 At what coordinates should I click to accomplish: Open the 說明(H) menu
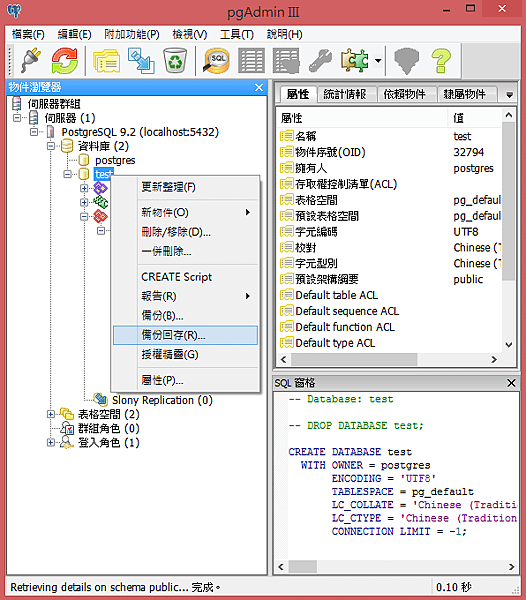[x=284, y=34]
